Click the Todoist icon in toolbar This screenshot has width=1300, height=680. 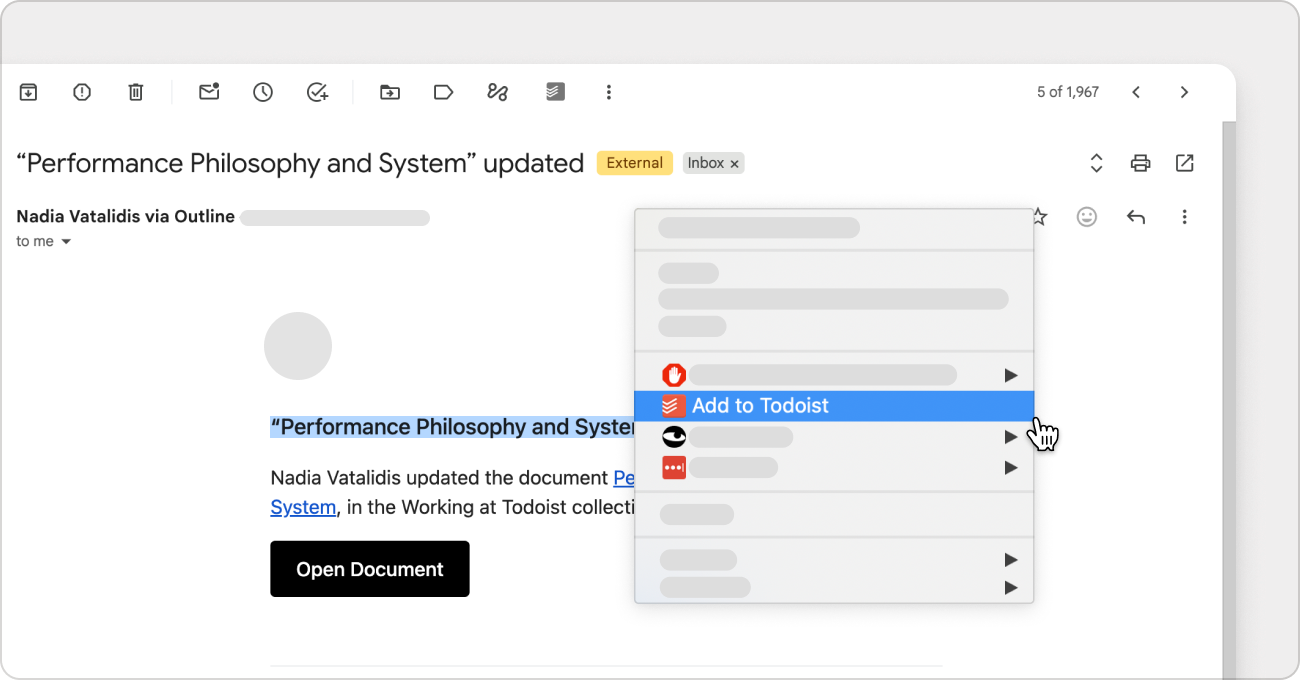click(x=555, y=92)
